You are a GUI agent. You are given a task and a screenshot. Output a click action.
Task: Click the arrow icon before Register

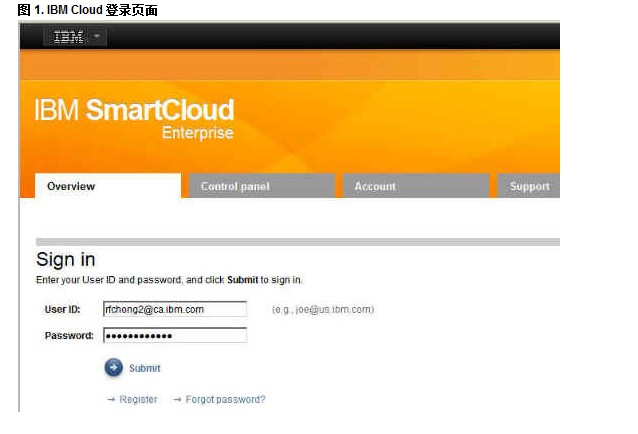click(x=111, y=400)
